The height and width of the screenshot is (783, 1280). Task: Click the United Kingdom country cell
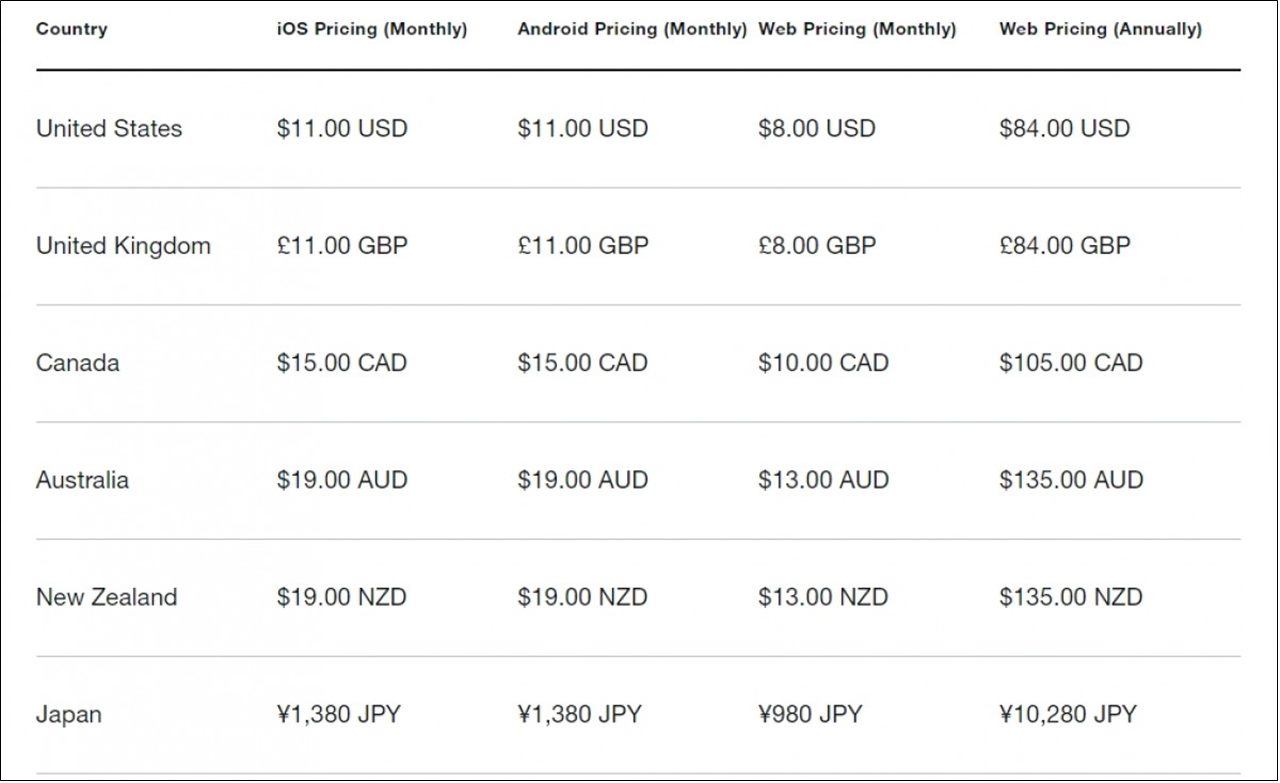click(123, 246)
